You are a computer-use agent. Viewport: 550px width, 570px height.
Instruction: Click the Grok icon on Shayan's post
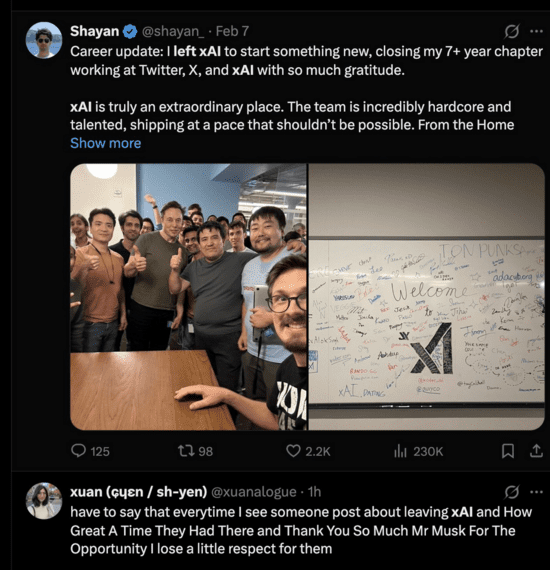(x=511, y=31)
